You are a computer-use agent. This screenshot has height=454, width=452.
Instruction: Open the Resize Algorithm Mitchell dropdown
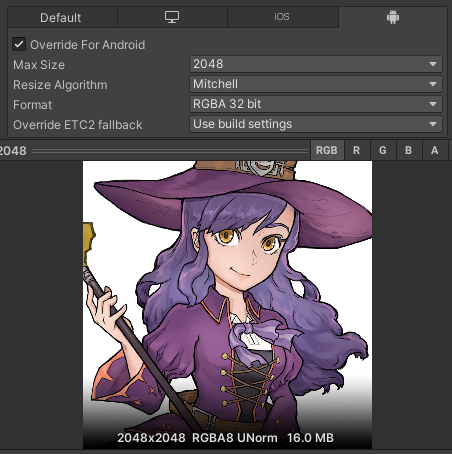[x=316, y=84]
